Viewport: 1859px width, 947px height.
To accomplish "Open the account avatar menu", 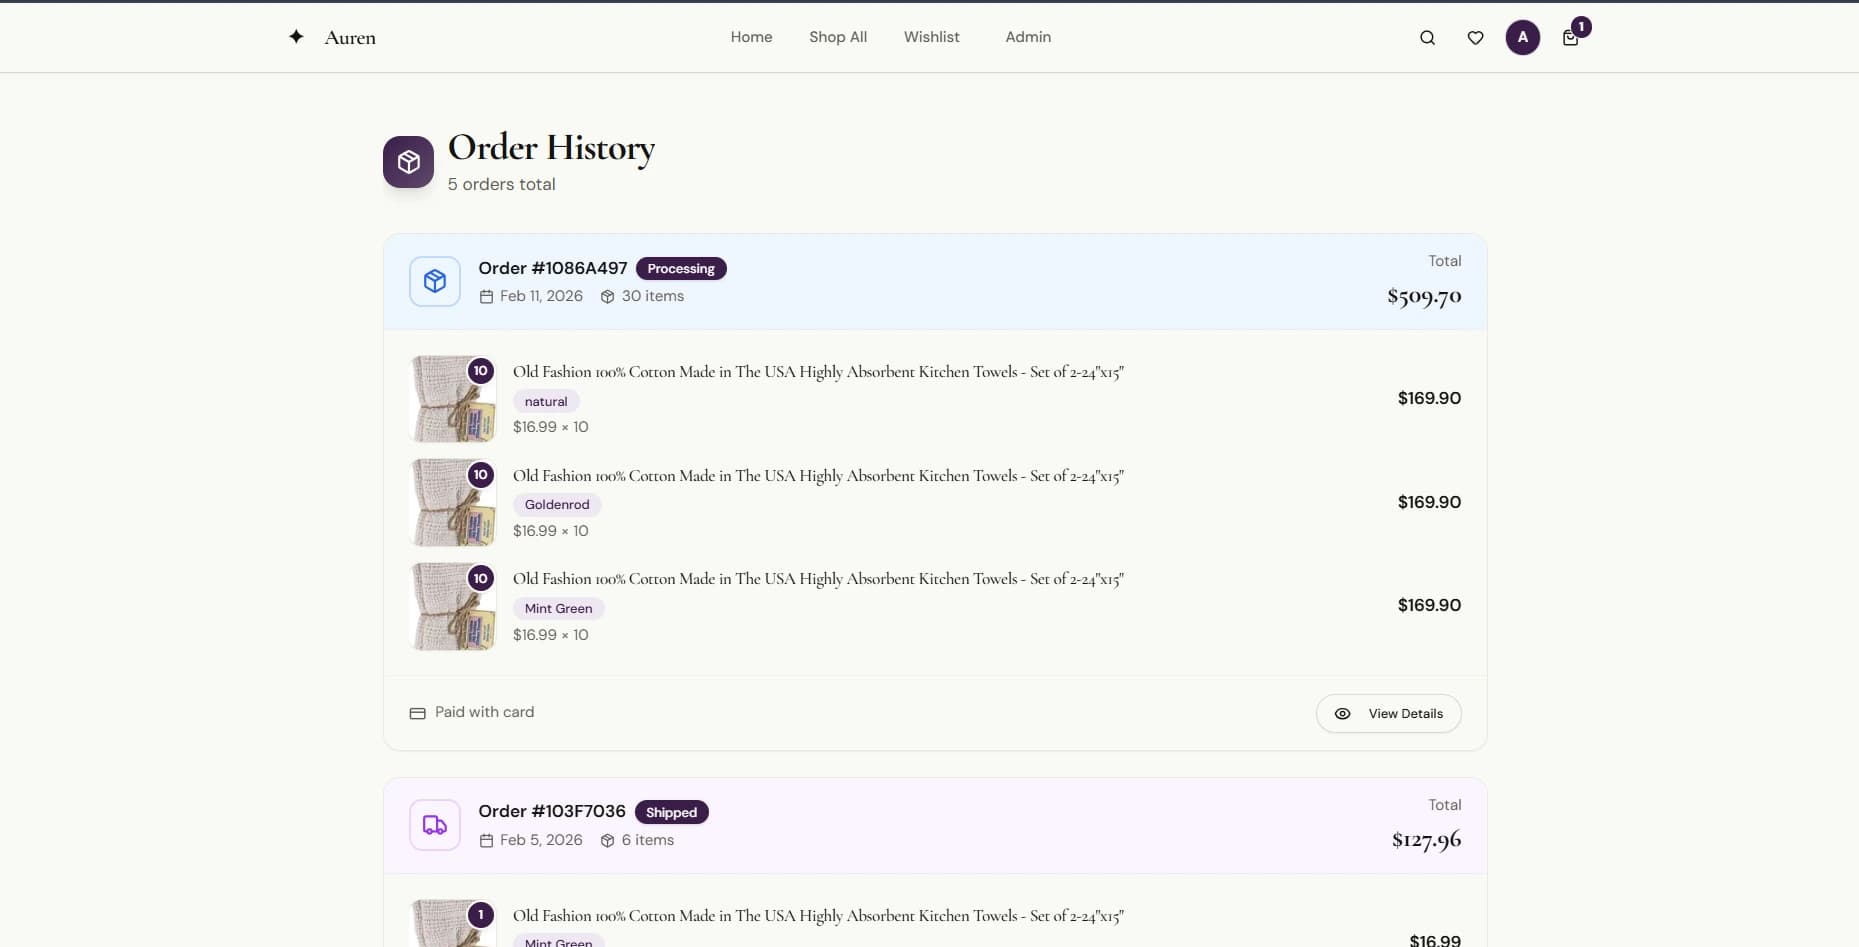I will (1522, 37).
